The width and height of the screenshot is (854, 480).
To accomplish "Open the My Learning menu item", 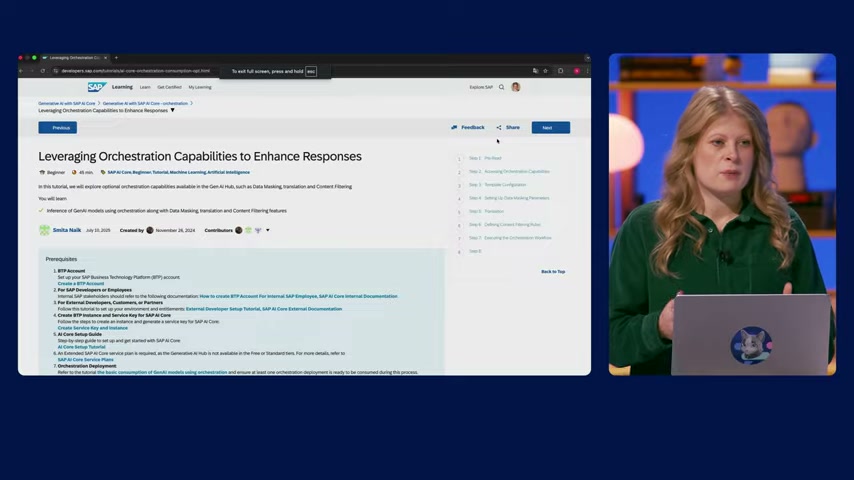I will click(200, 87).
